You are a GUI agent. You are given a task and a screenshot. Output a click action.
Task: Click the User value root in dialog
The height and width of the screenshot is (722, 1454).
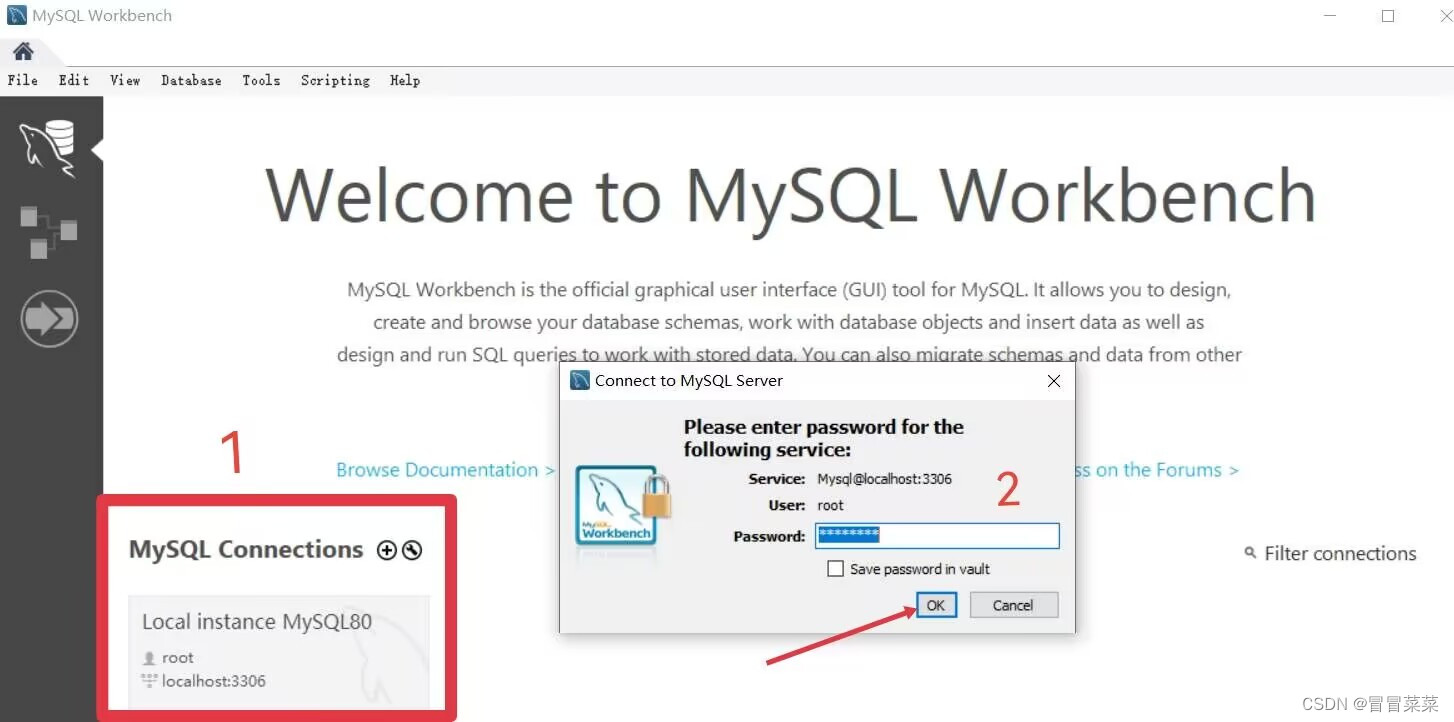(830, 505)
